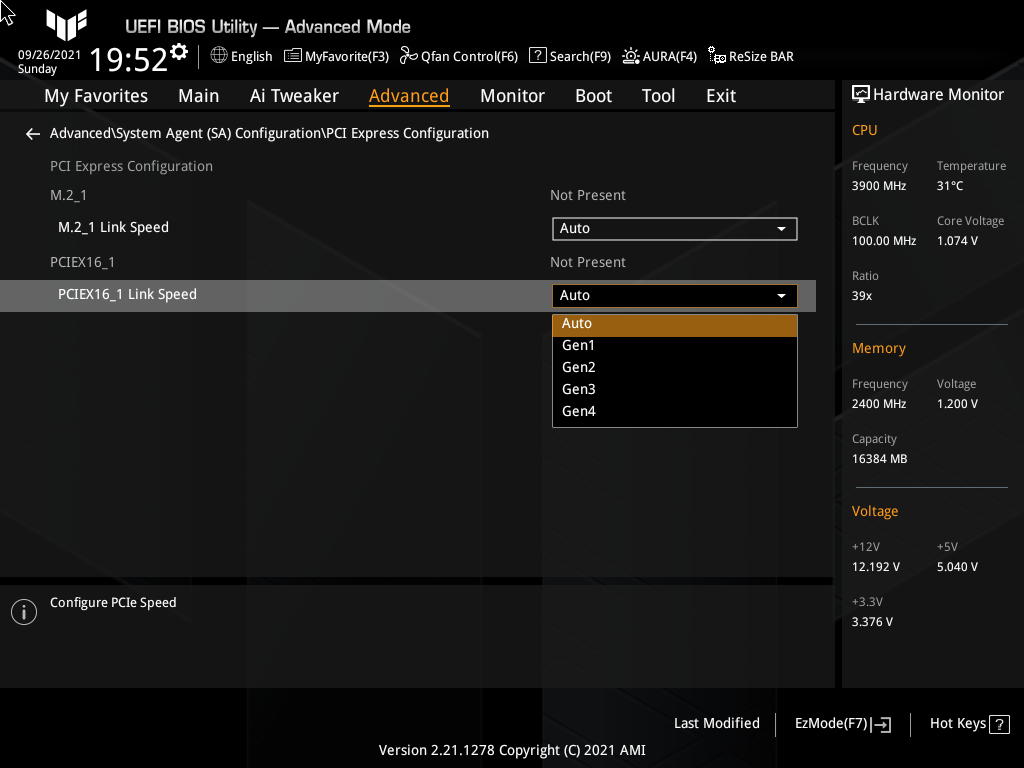
Task: Switch to the Monitor tab
Action: (x=512, y=95)
